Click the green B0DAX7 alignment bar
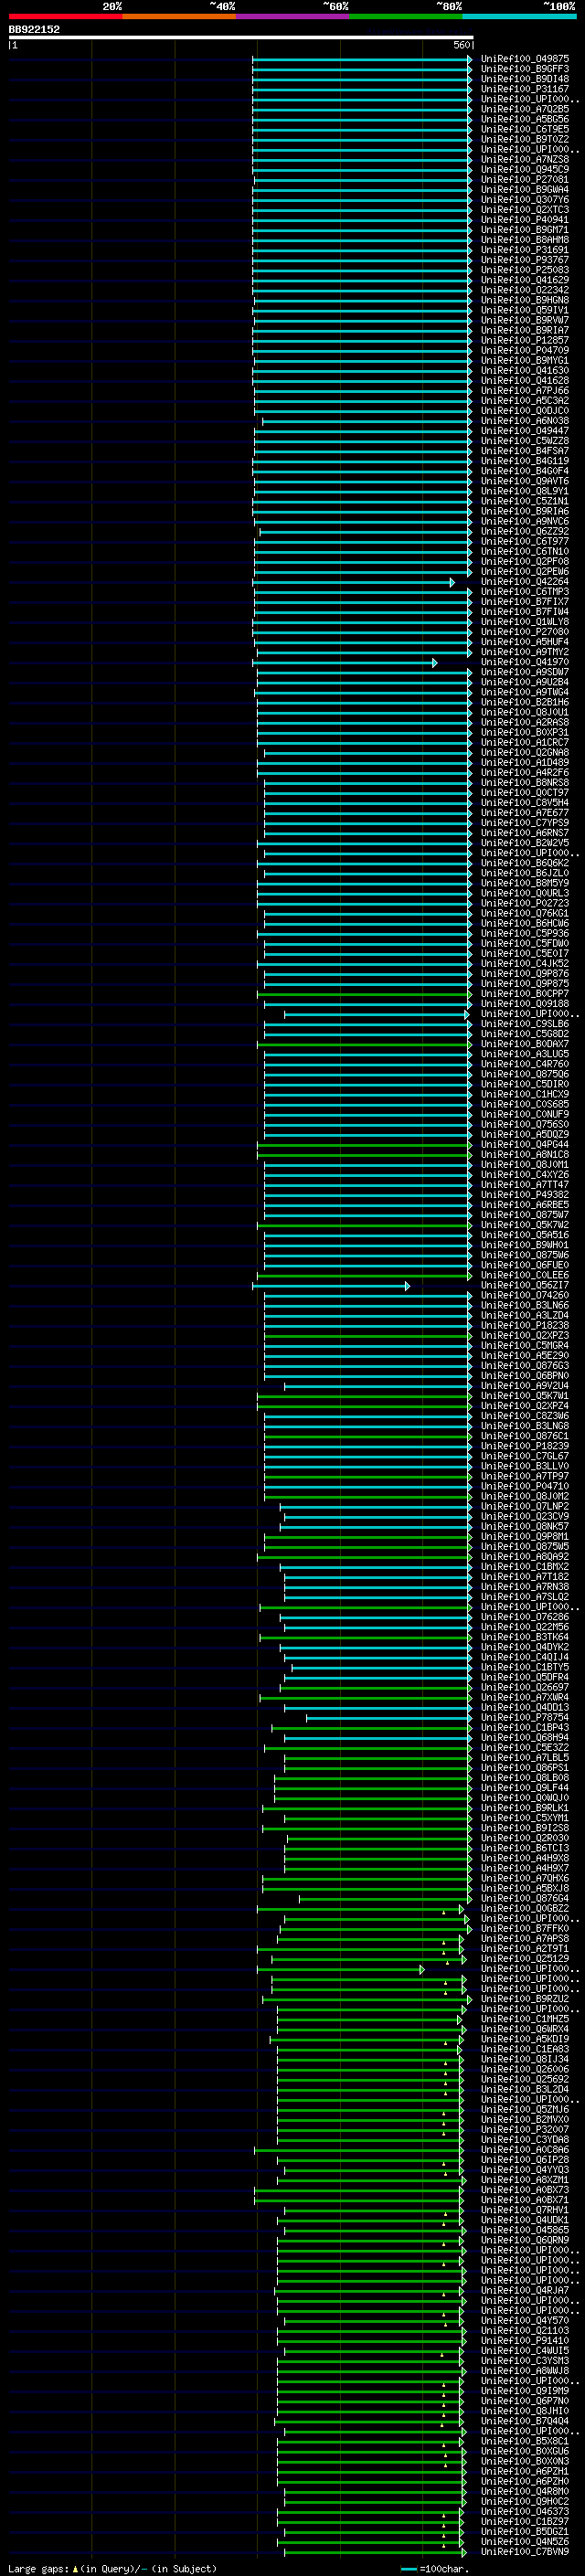 [x=362, y=1044]
